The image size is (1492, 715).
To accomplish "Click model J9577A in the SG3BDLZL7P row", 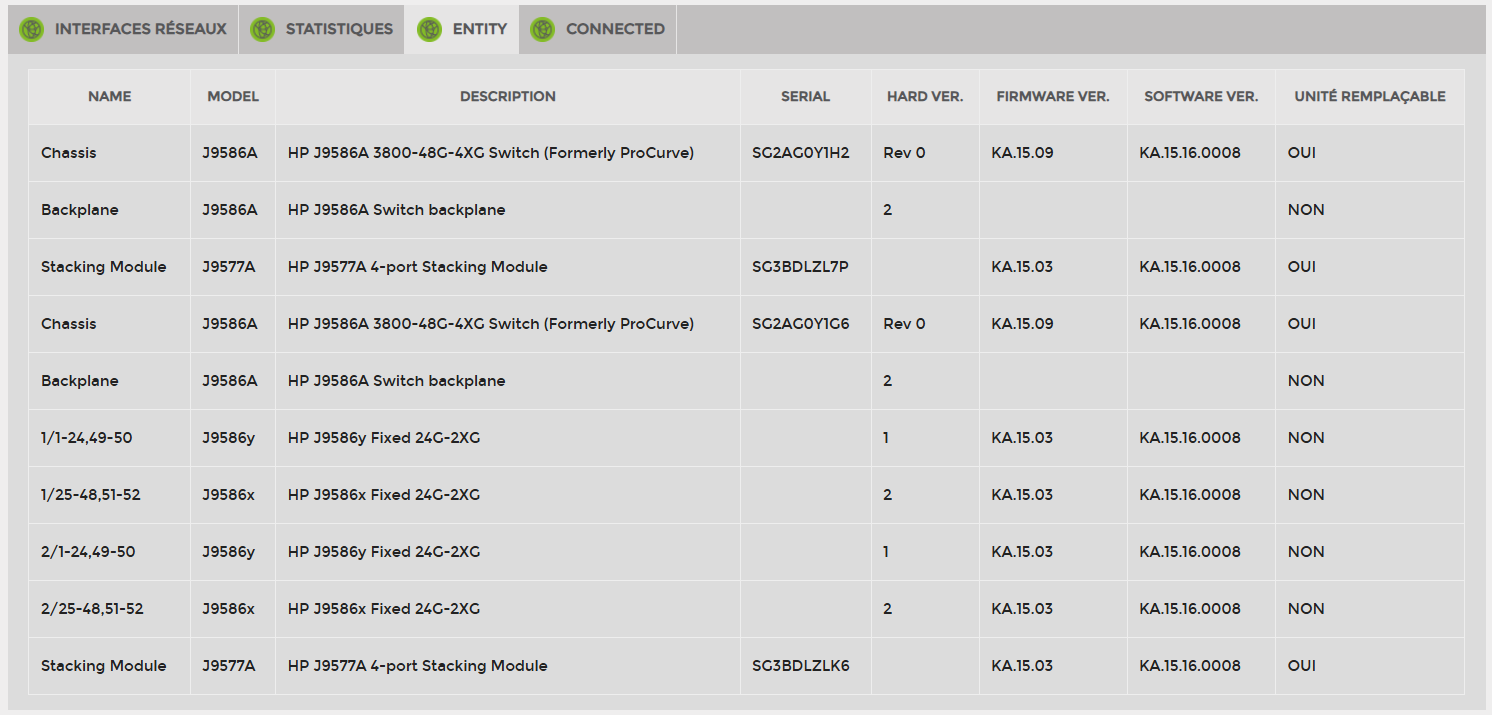I will point(230,267).
